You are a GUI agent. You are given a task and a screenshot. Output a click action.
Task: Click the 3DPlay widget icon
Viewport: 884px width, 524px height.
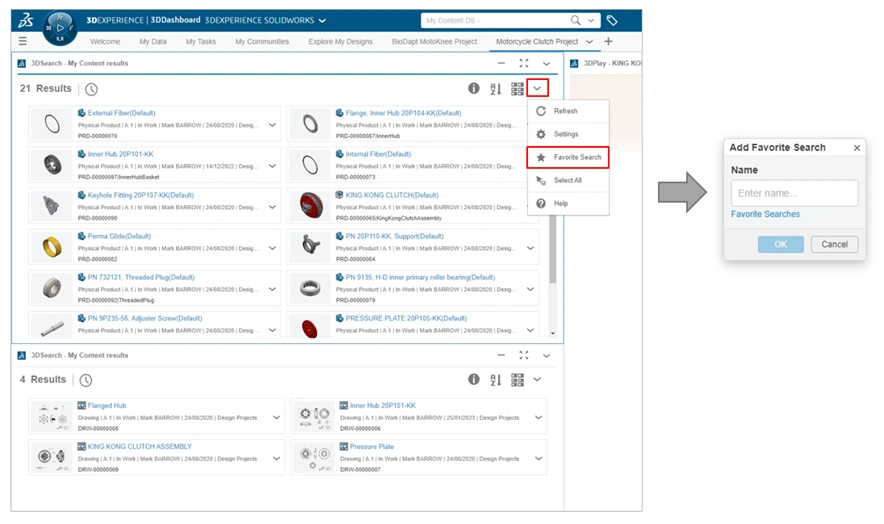click(x=574, y=63)
